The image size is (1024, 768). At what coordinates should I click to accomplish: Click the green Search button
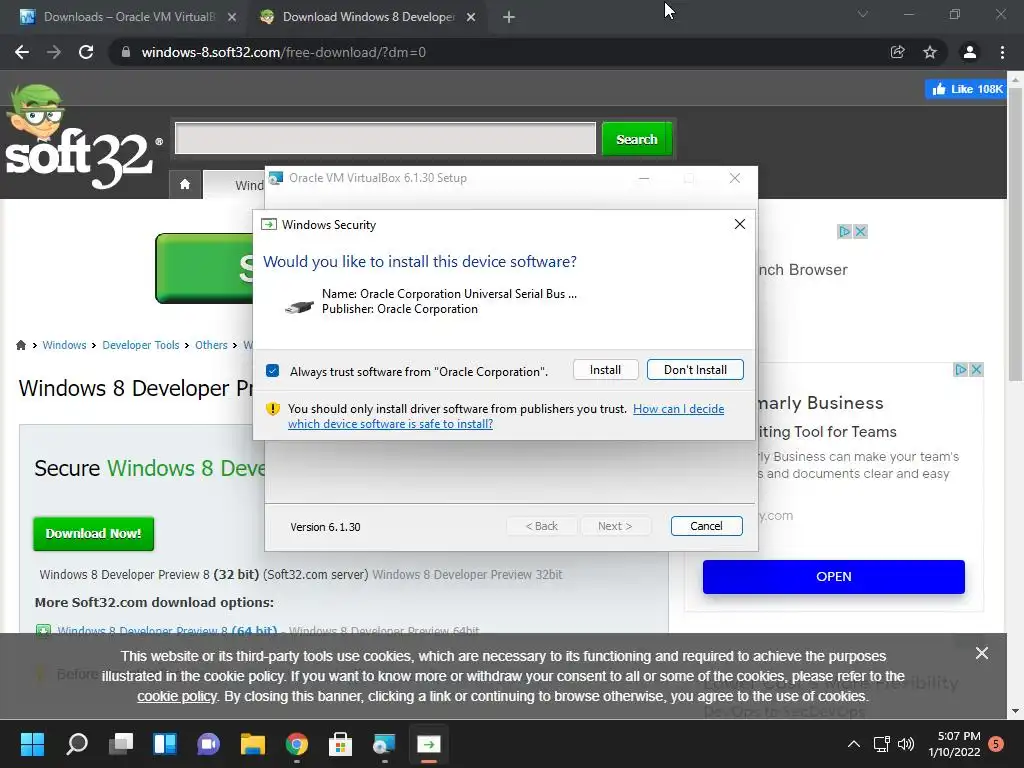click(x=637, y=139)
